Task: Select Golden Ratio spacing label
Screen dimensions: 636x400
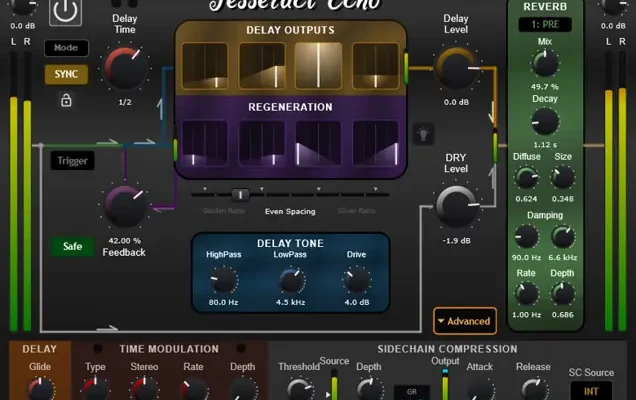Action: (x=224, y=211)
